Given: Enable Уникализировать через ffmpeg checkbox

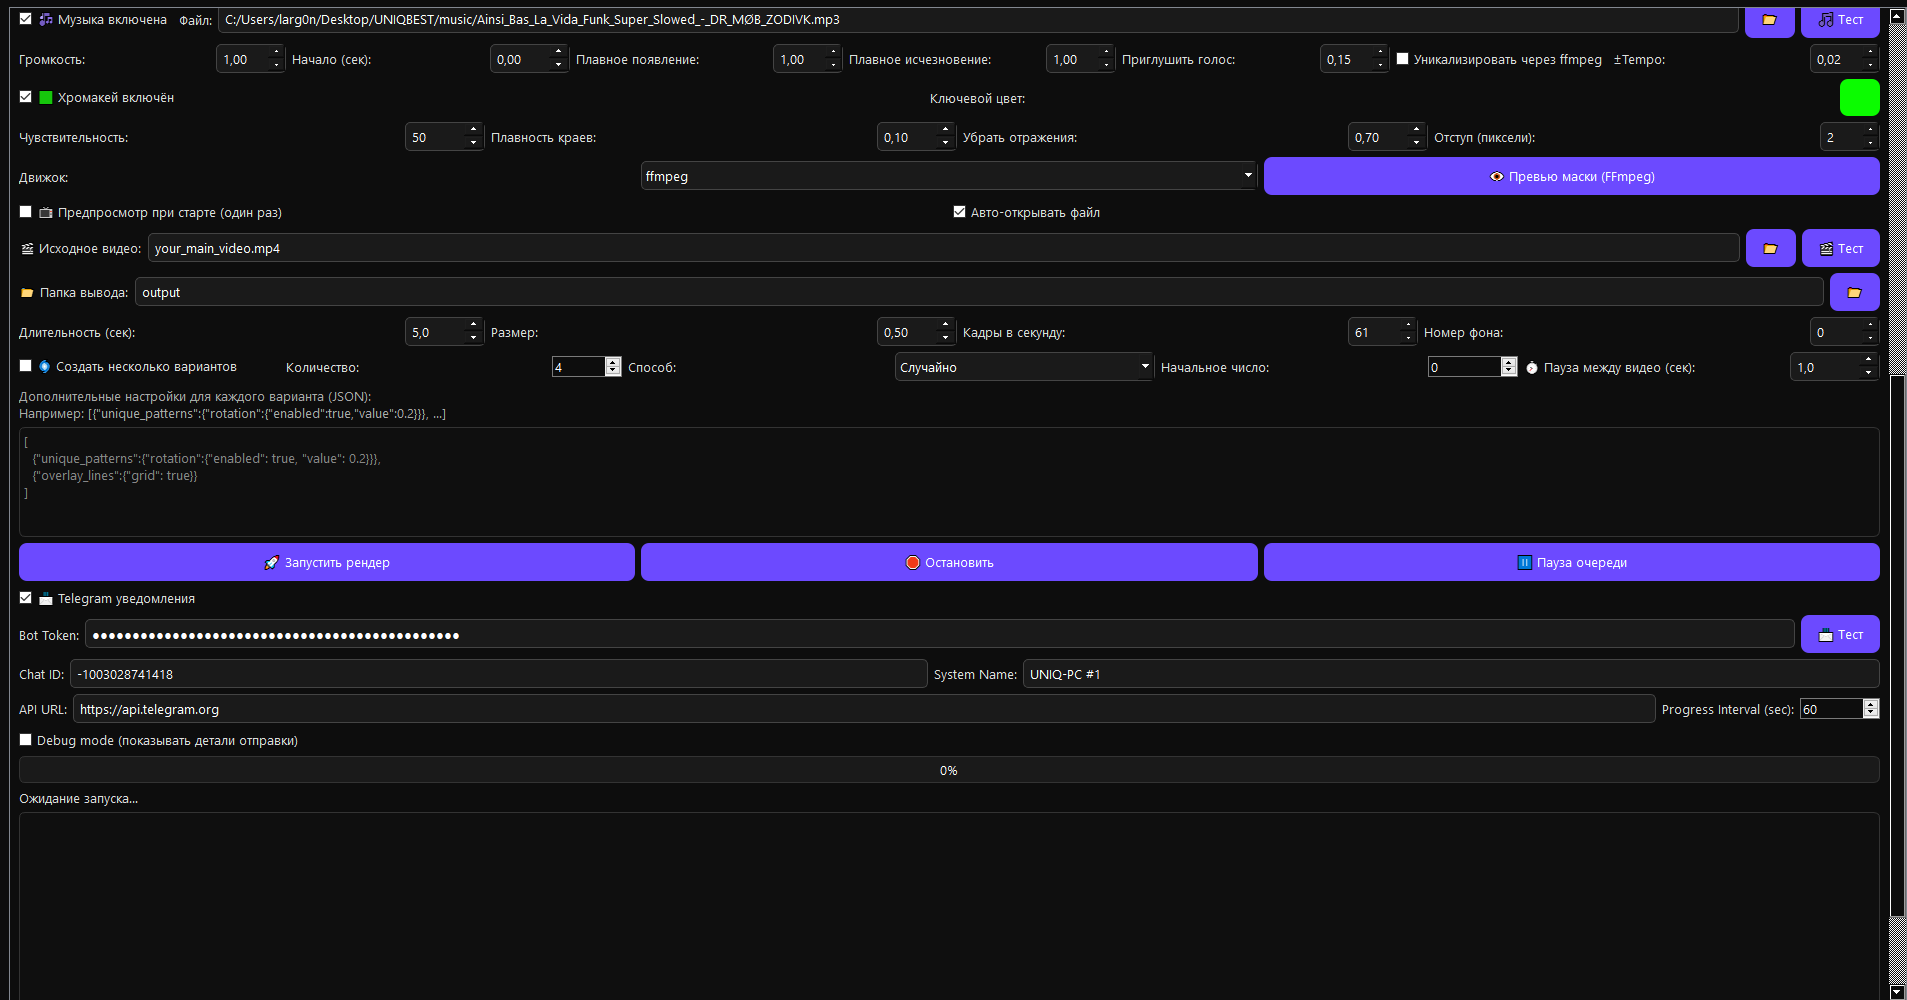Looking at the screenshot, I should (1402, 59).
